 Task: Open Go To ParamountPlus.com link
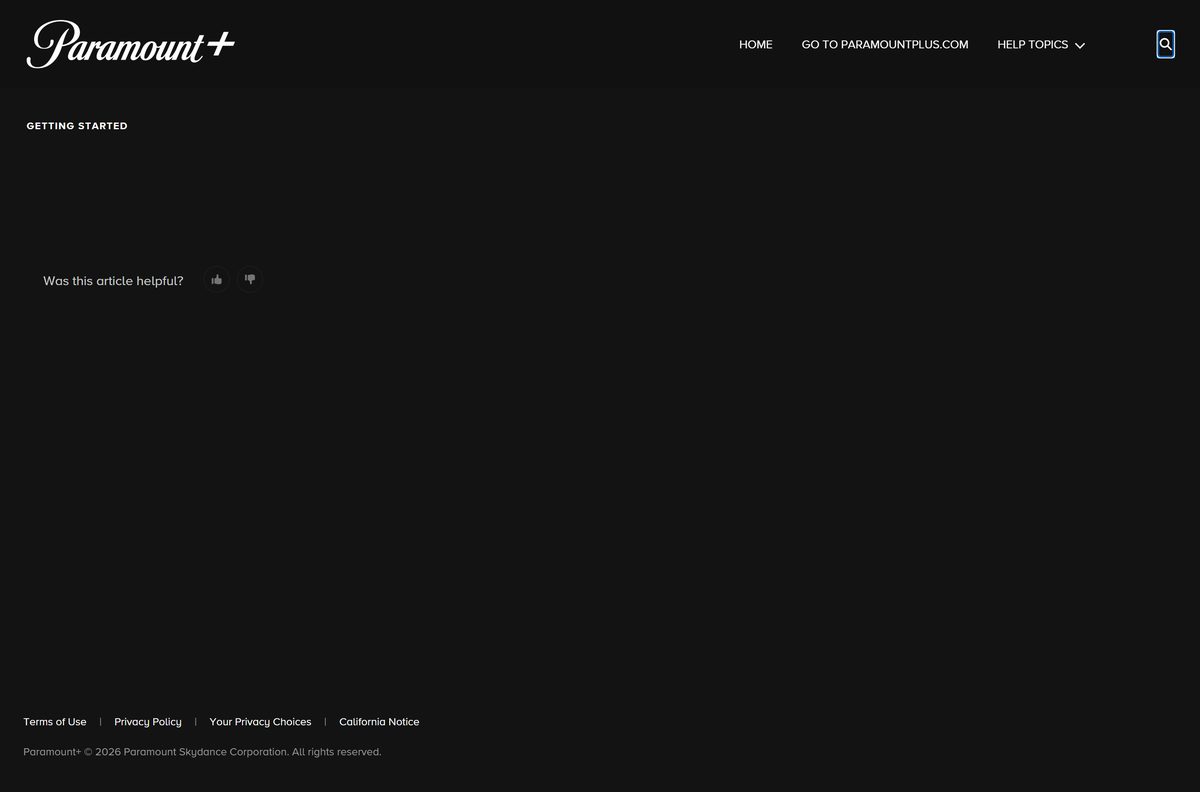click(x=885, y=45)
